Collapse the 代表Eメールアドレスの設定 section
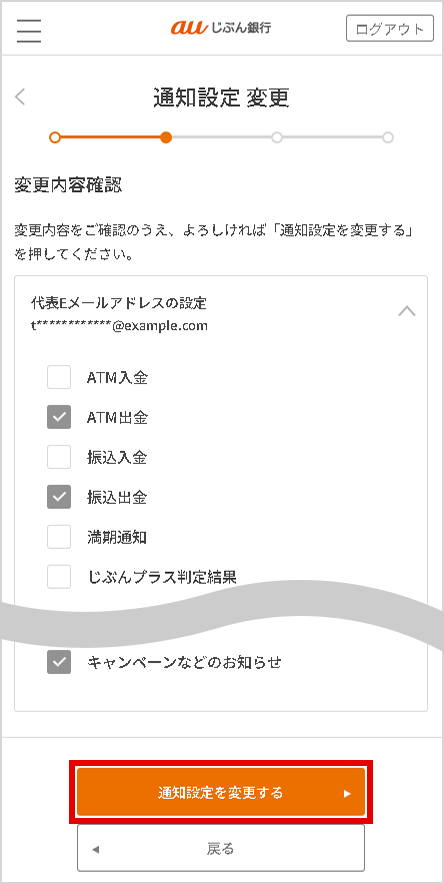The height and width of the screenshot is (884, 444). 407,311
